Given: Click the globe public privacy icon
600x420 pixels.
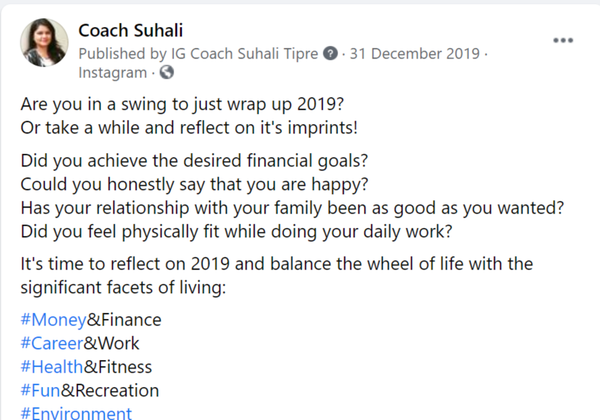Looking at the screenshot, I should 167,72.
